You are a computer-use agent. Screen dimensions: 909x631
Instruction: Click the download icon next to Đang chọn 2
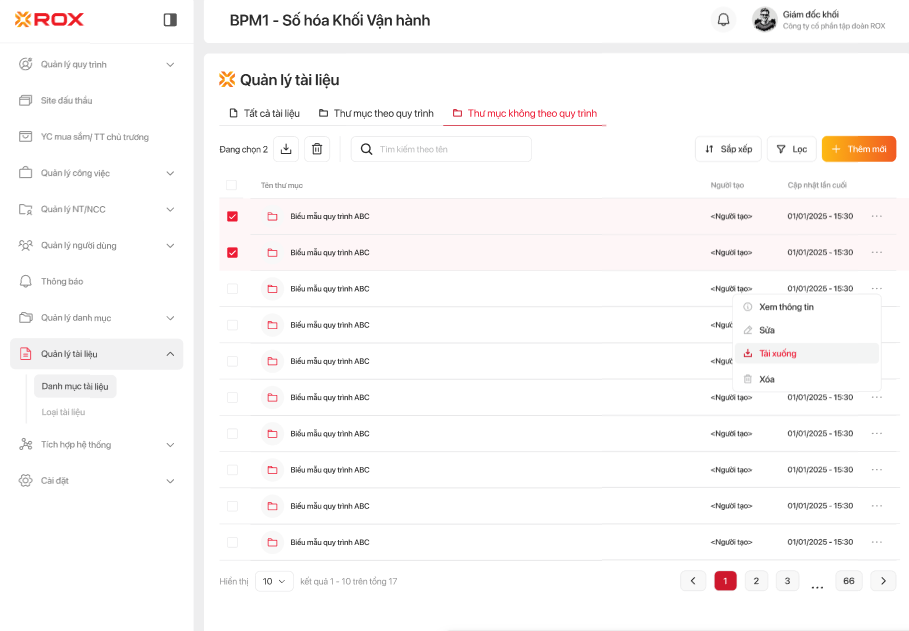[x=286, y=149]
